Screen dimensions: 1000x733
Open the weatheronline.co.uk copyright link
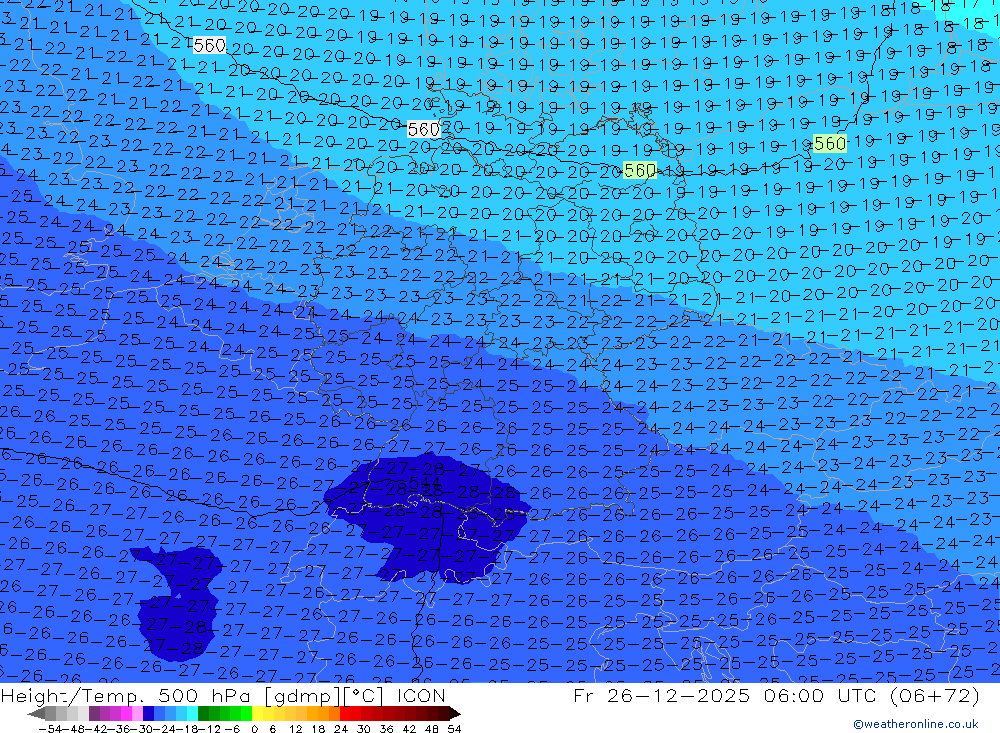915,724
